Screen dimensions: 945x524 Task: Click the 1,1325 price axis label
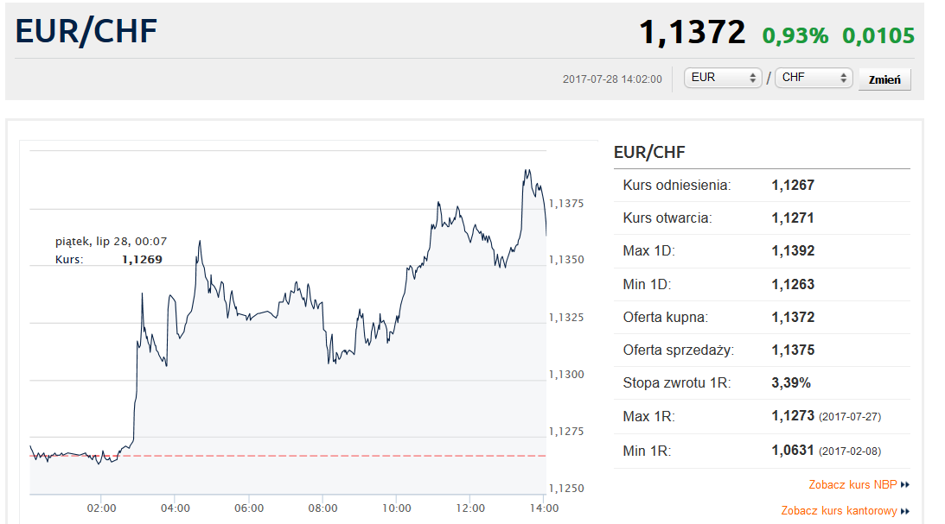coord(567,318)
